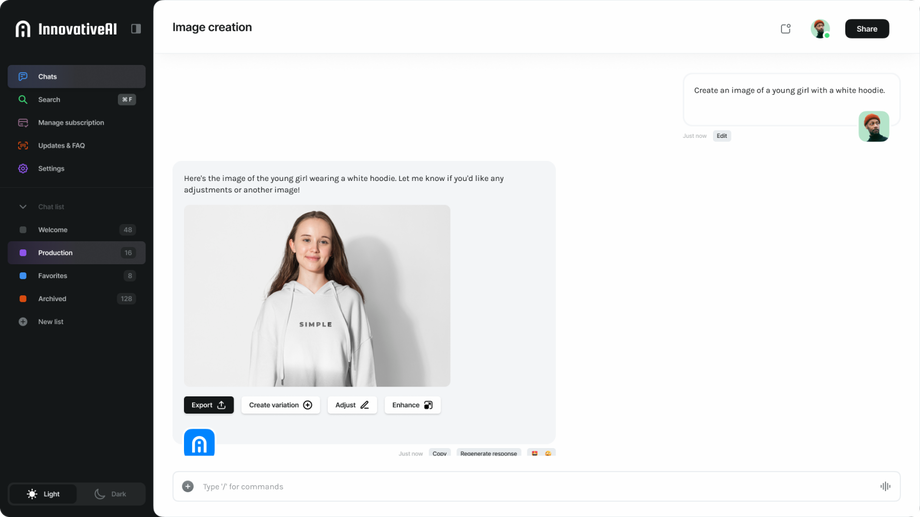Open Manage subscription page
920x517 pixels.
coord(70,123)
